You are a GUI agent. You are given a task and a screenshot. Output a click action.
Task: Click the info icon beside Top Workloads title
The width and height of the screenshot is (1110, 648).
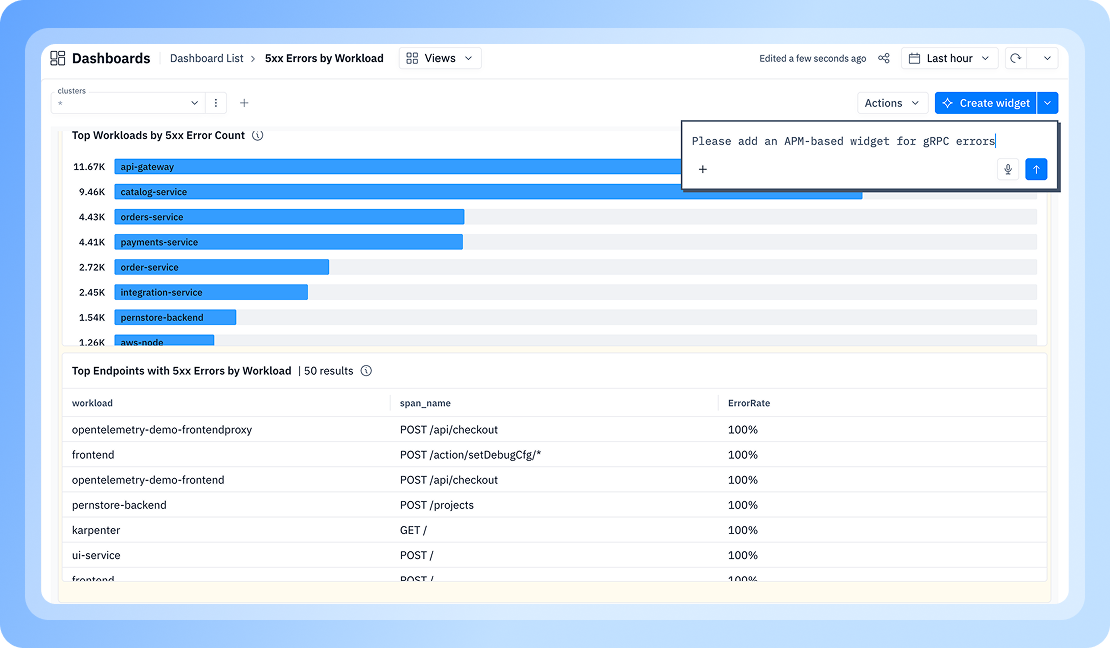pyautogui.click(x=258, y=135)
